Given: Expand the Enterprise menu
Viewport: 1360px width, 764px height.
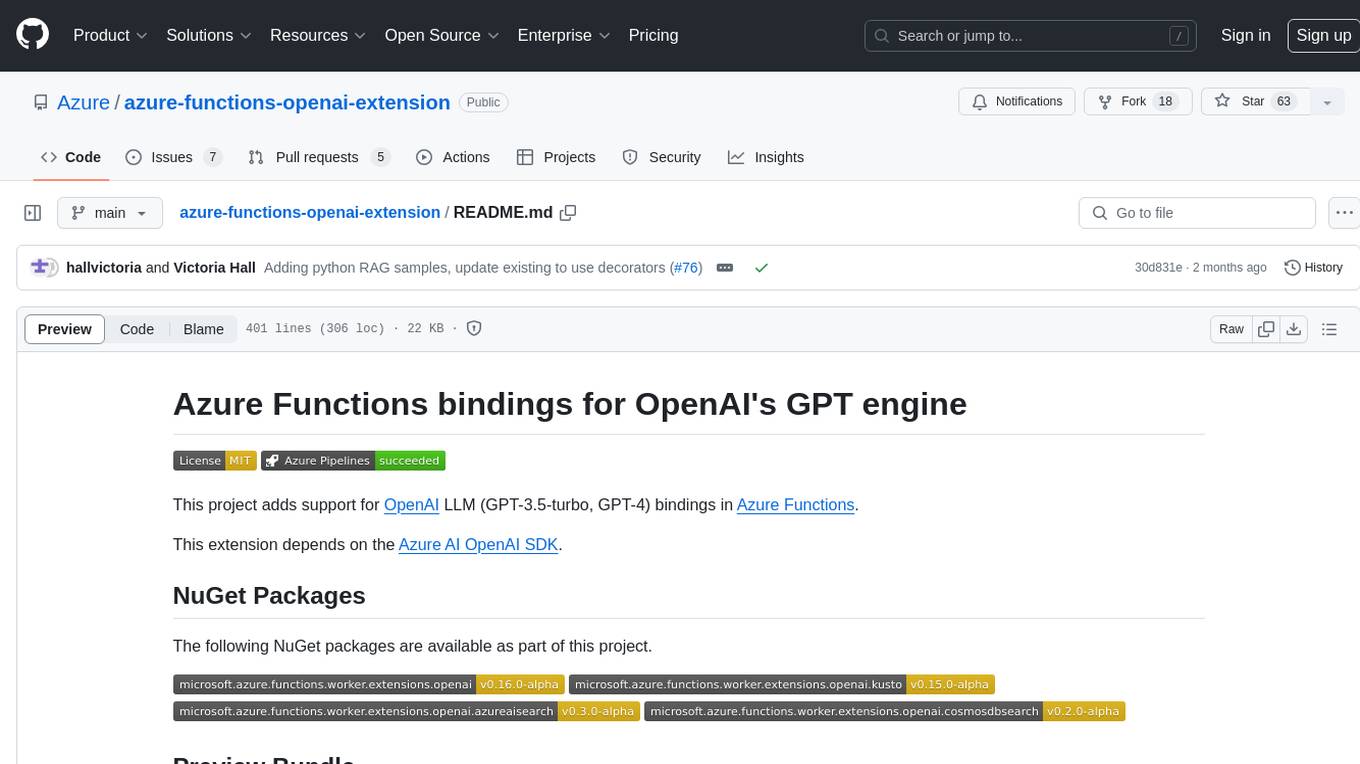Looking at the screenshot, I should coord(563,35).
